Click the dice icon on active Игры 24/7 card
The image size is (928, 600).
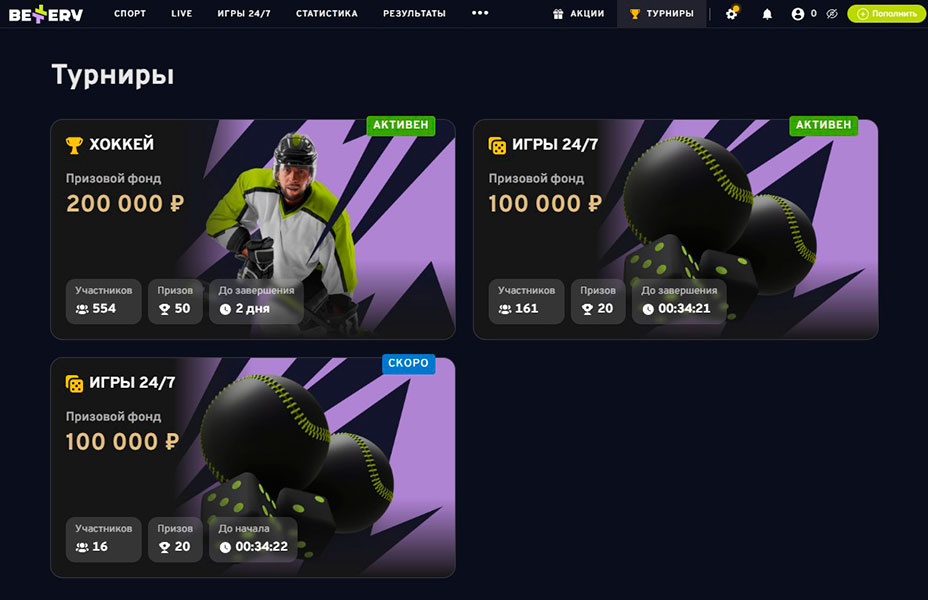click(x=497, y=145)
